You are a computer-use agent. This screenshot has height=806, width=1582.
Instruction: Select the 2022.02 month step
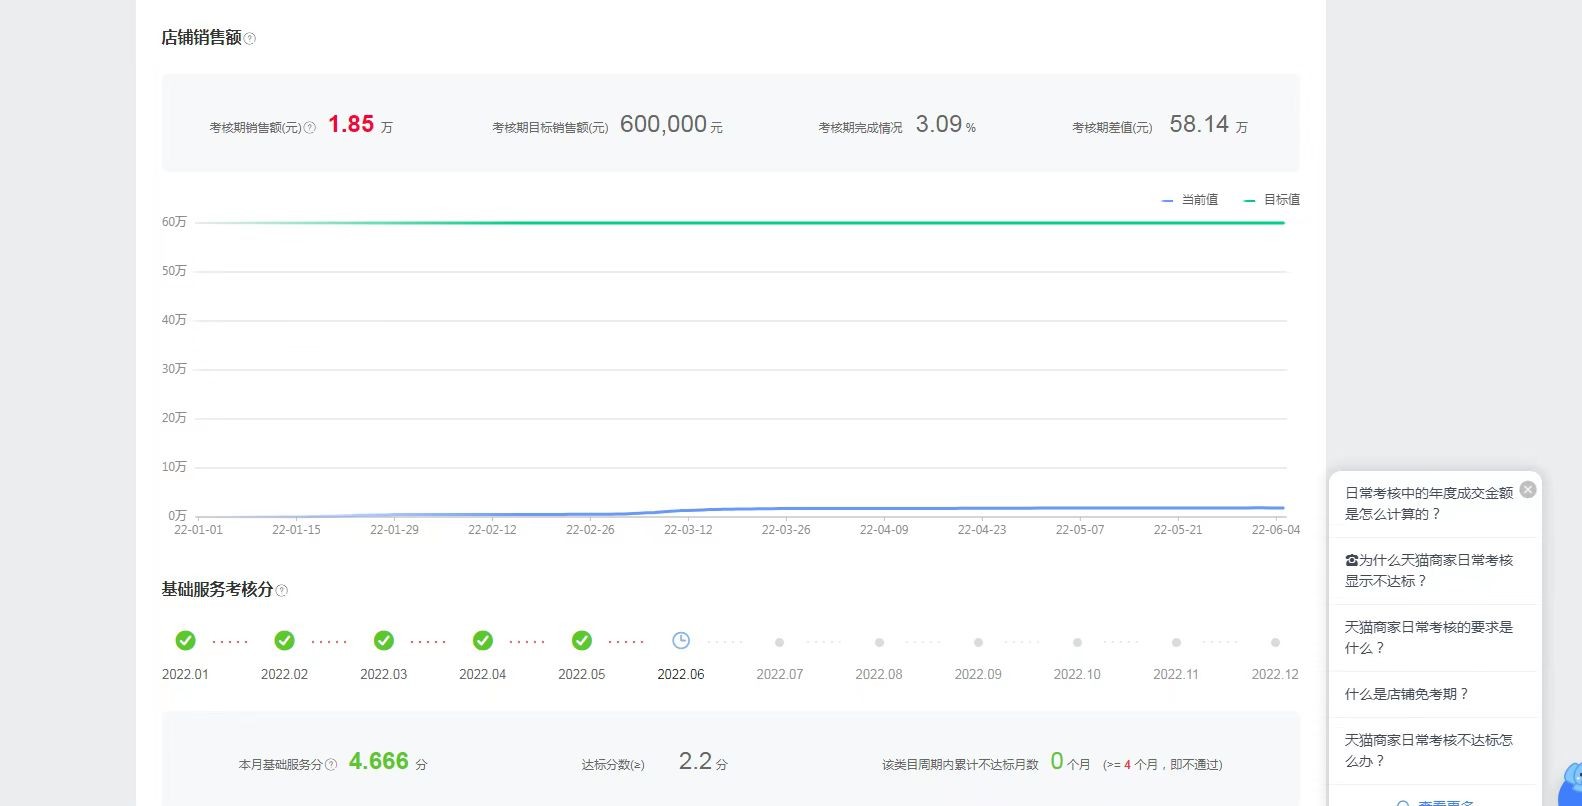[284, 655]
